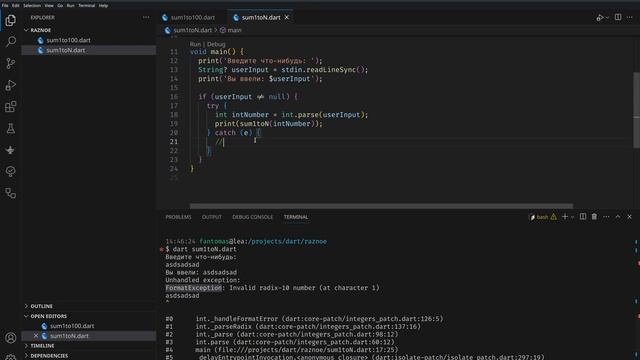Split the editor with the split icon
The height and width of the screenshot is (360, 640).
coord(618,17)
